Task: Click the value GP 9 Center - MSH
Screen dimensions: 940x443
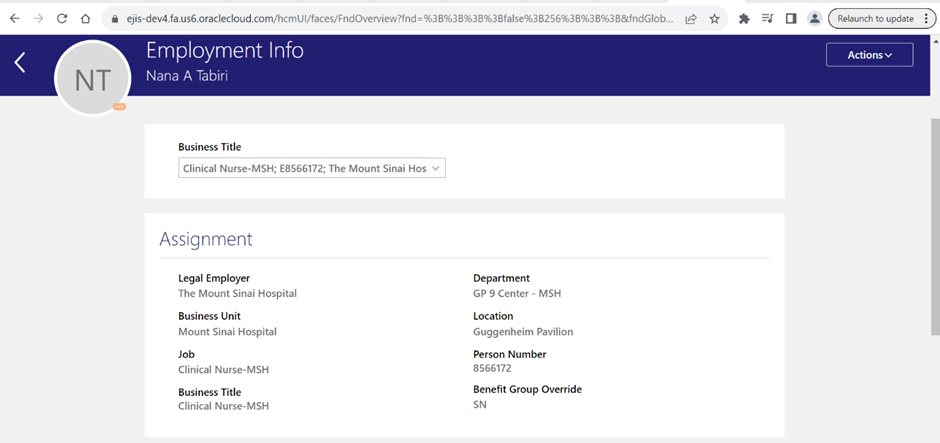Action: point(517,294)
